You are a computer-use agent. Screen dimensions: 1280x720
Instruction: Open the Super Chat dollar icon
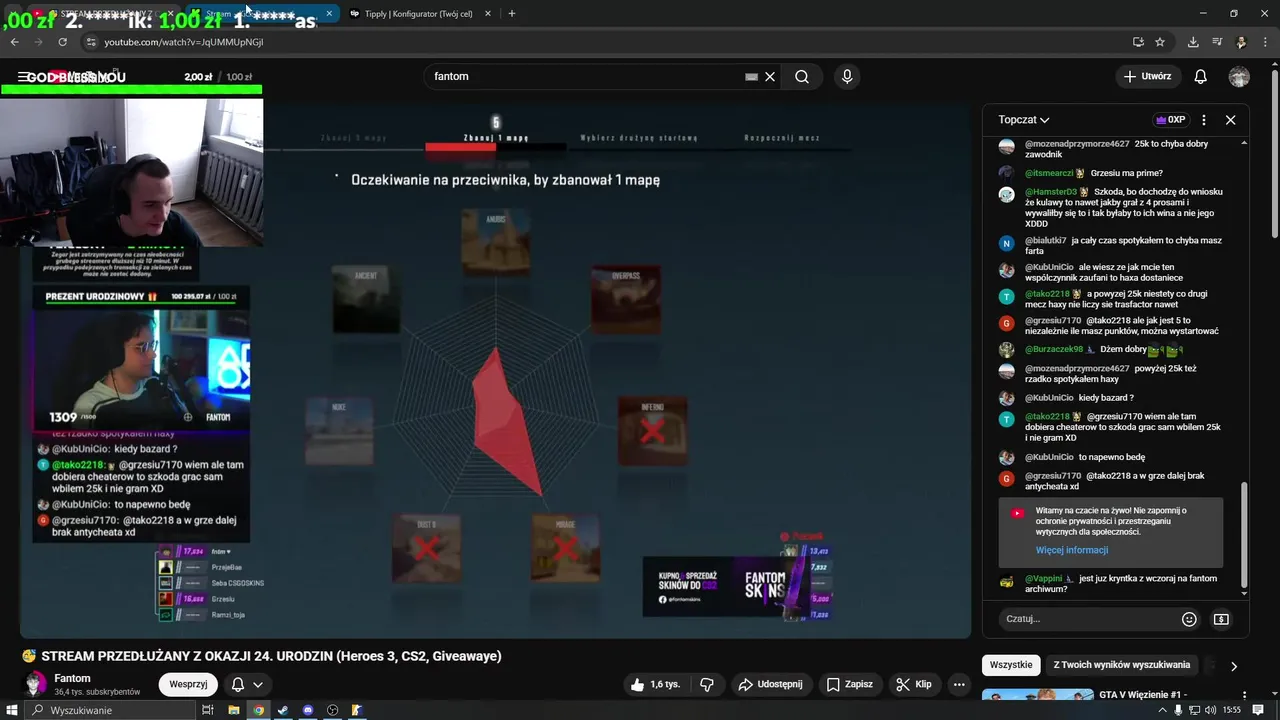pyautogui.click(x=1221, y=619)
